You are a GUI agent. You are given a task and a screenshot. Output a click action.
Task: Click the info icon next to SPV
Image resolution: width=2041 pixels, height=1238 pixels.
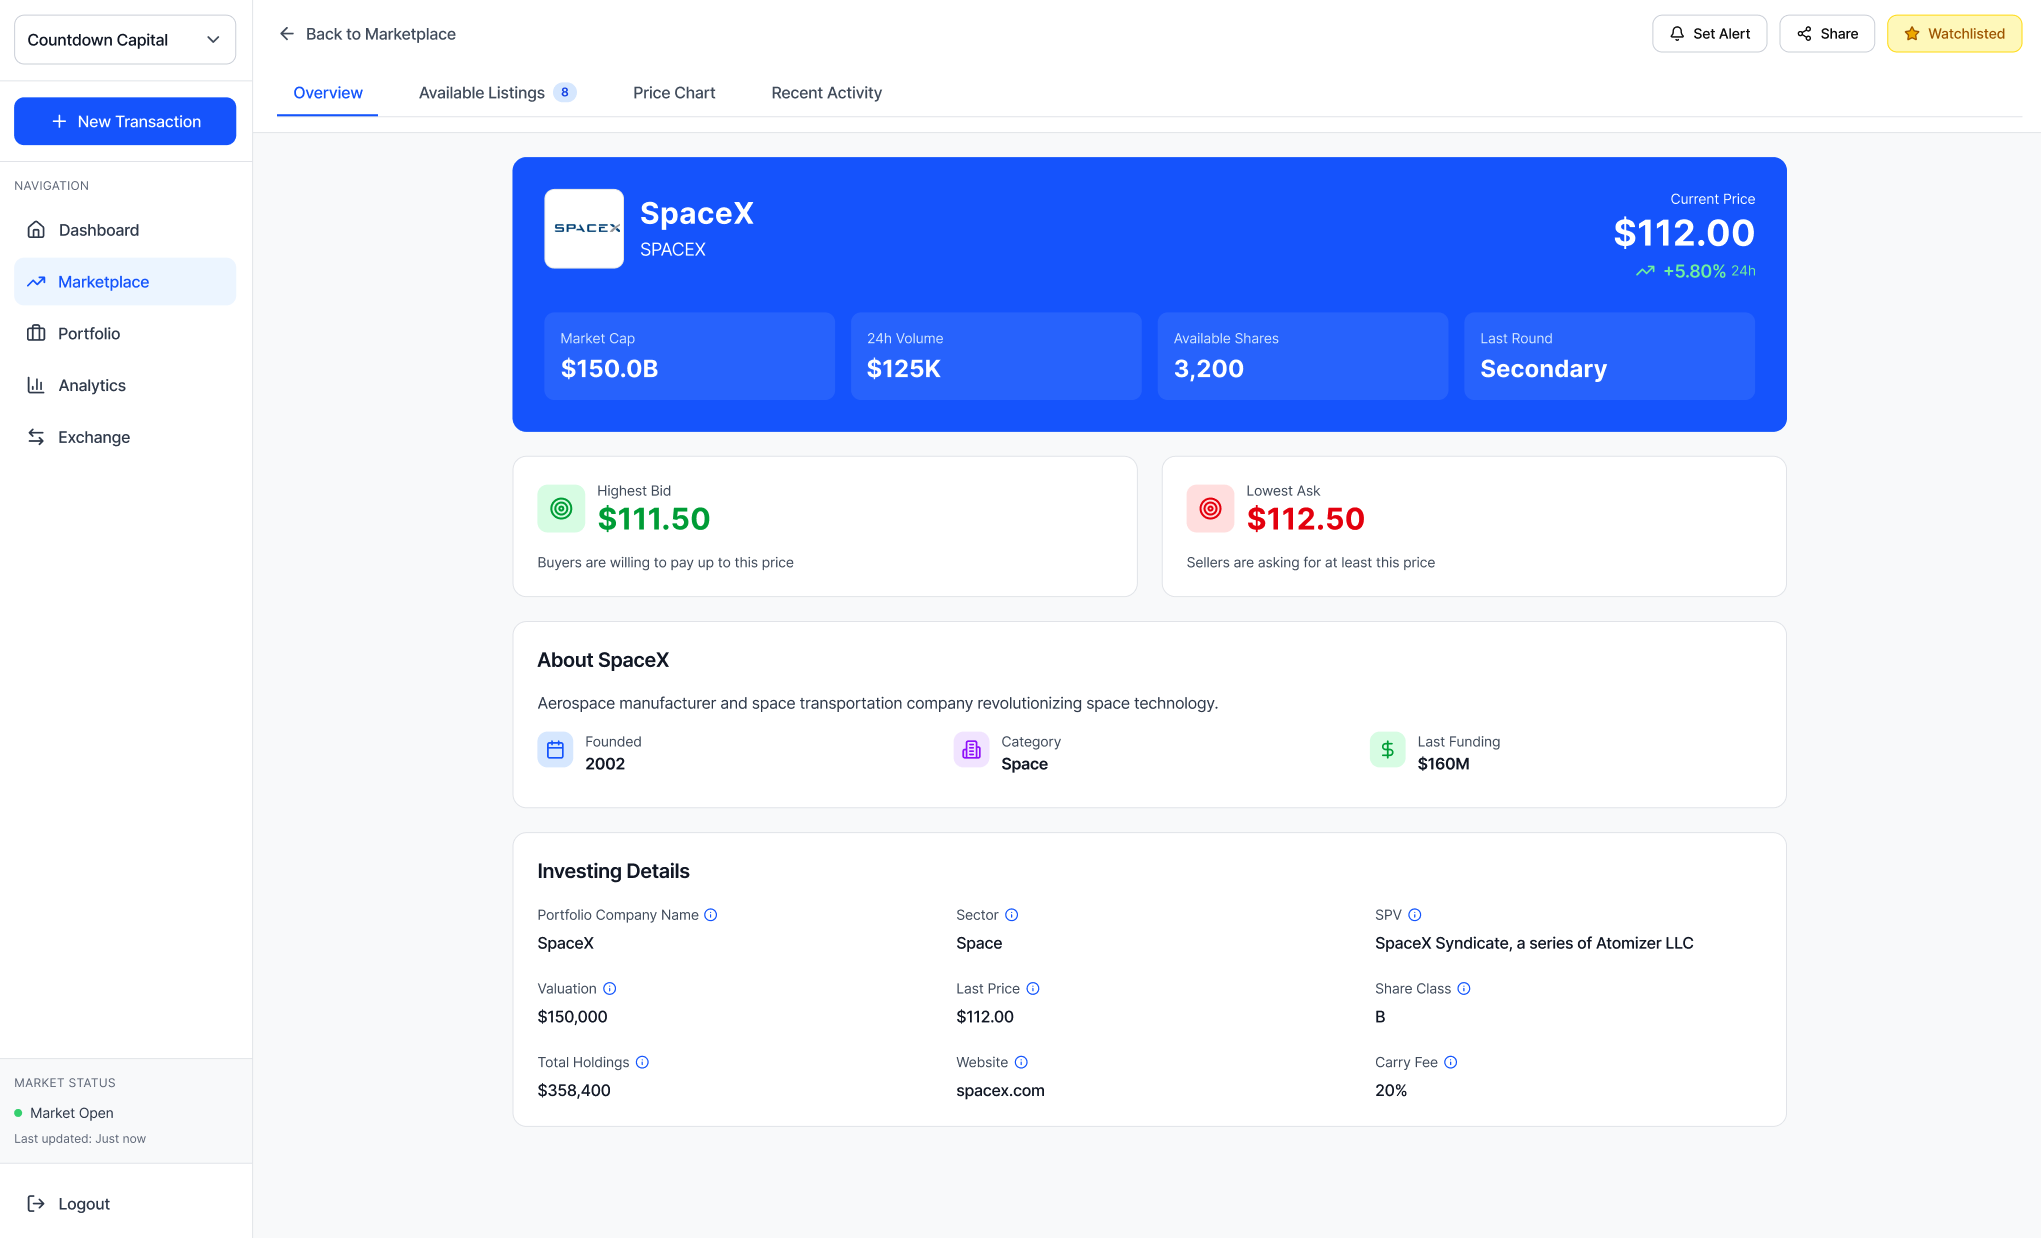pyautogui.click(x=1415, y=915)
